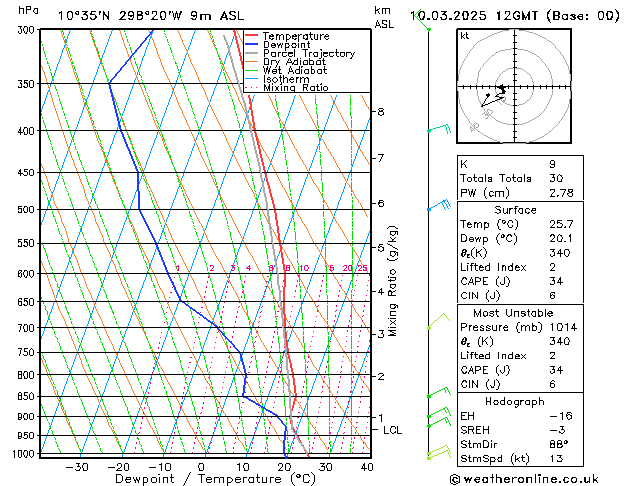Select the Isotherm legend label
This screenshot has height=486, width=629.
pyautogui.click(x=286, y=79)
